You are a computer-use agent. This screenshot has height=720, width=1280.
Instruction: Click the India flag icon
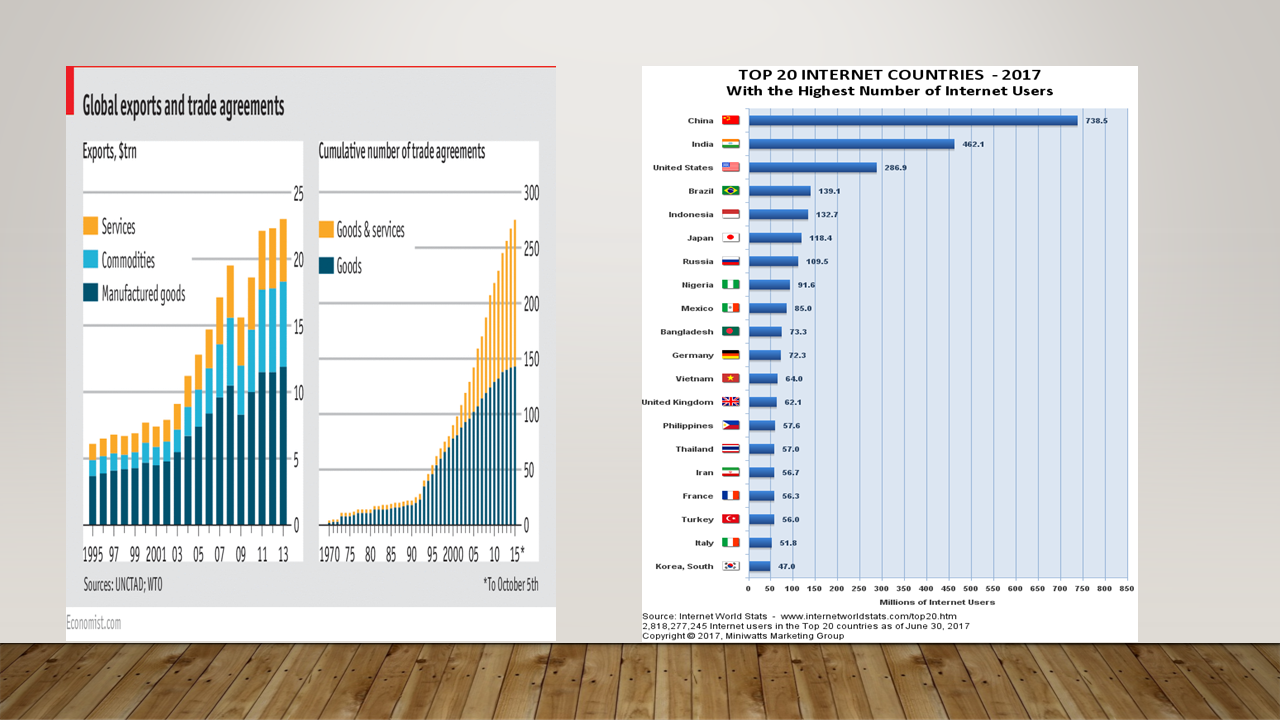(730, 144)
